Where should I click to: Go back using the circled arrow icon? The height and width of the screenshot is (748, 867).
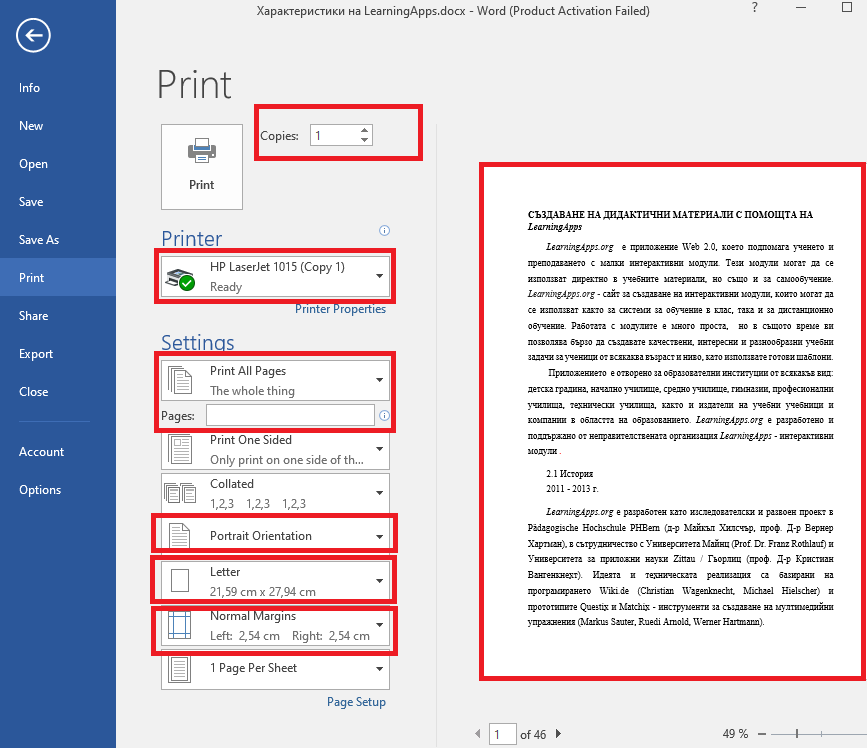(33, 35)
